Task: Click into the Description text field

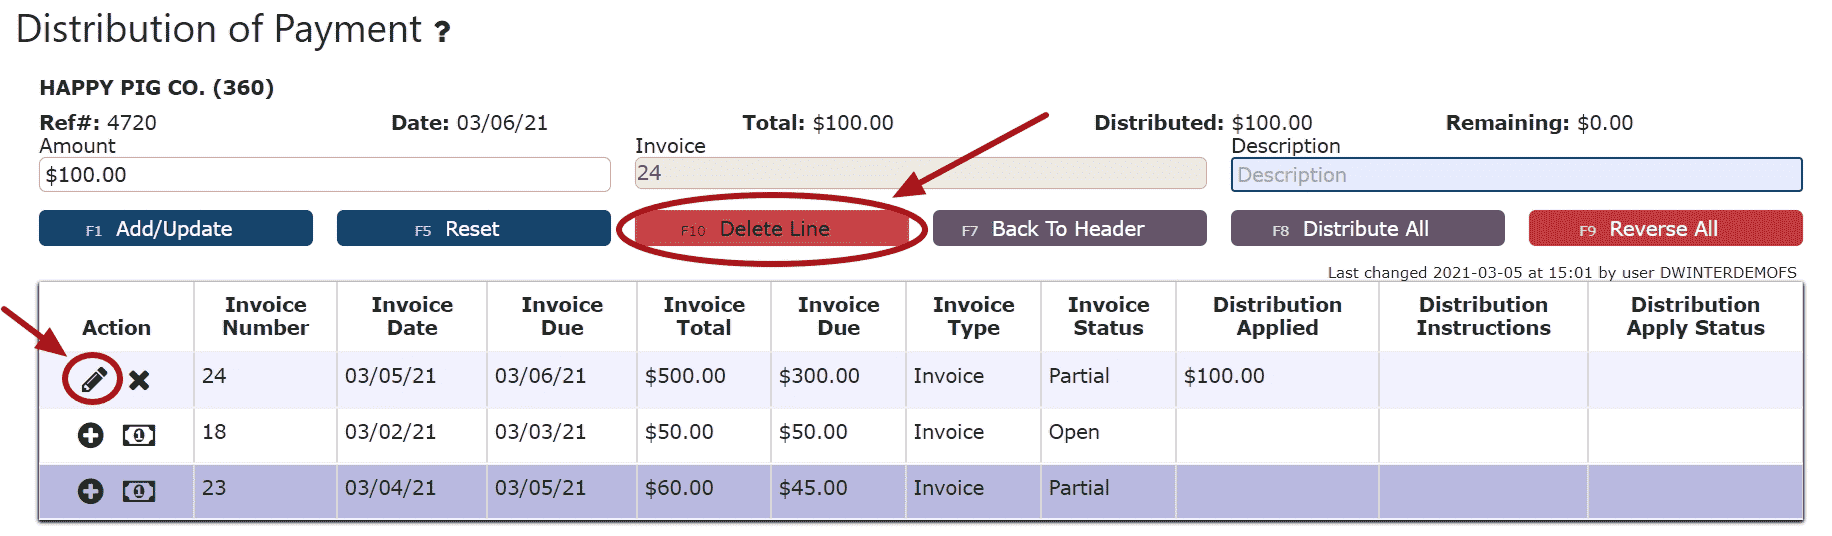Action: [x=1516, y=175]
